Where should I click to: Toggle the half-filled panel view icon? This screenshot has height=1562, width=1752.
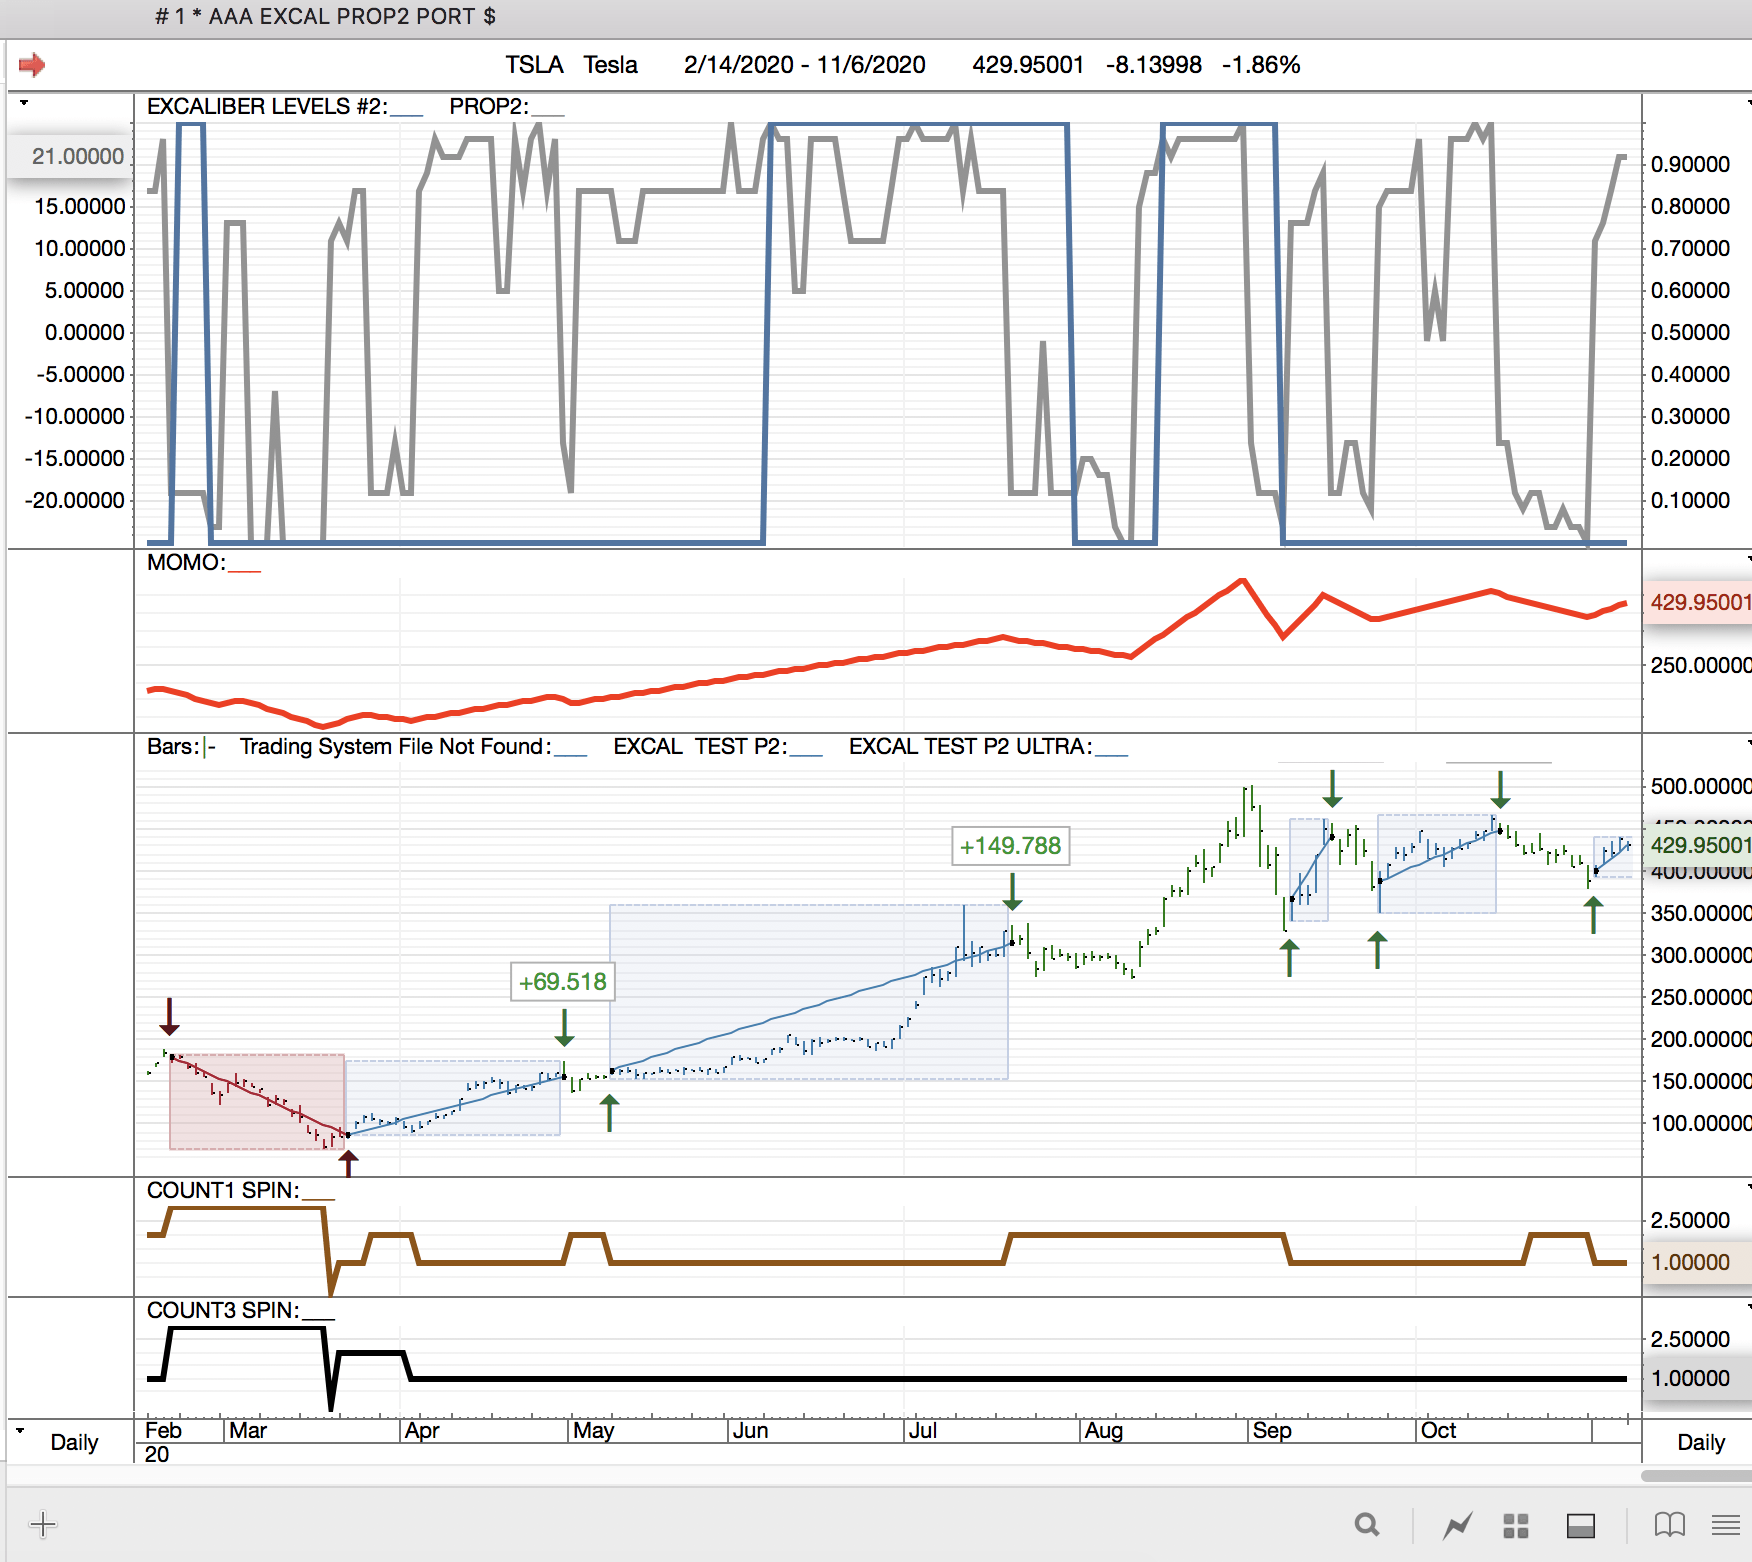(1581, 1525)
